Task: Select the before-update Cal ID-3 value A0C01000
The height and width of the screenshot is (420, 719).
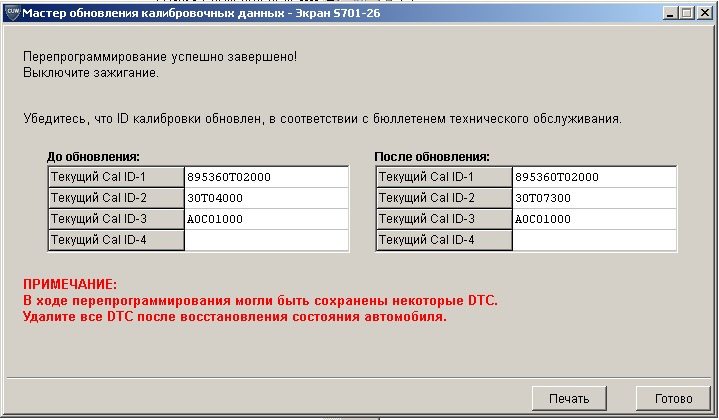Action: [x=266, y=219]
